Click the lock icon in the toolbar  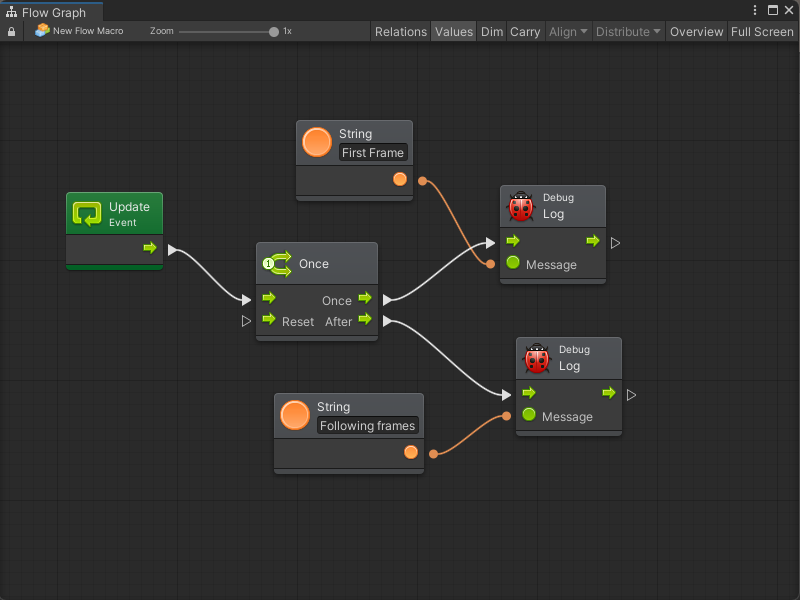(x=12, y=32)
